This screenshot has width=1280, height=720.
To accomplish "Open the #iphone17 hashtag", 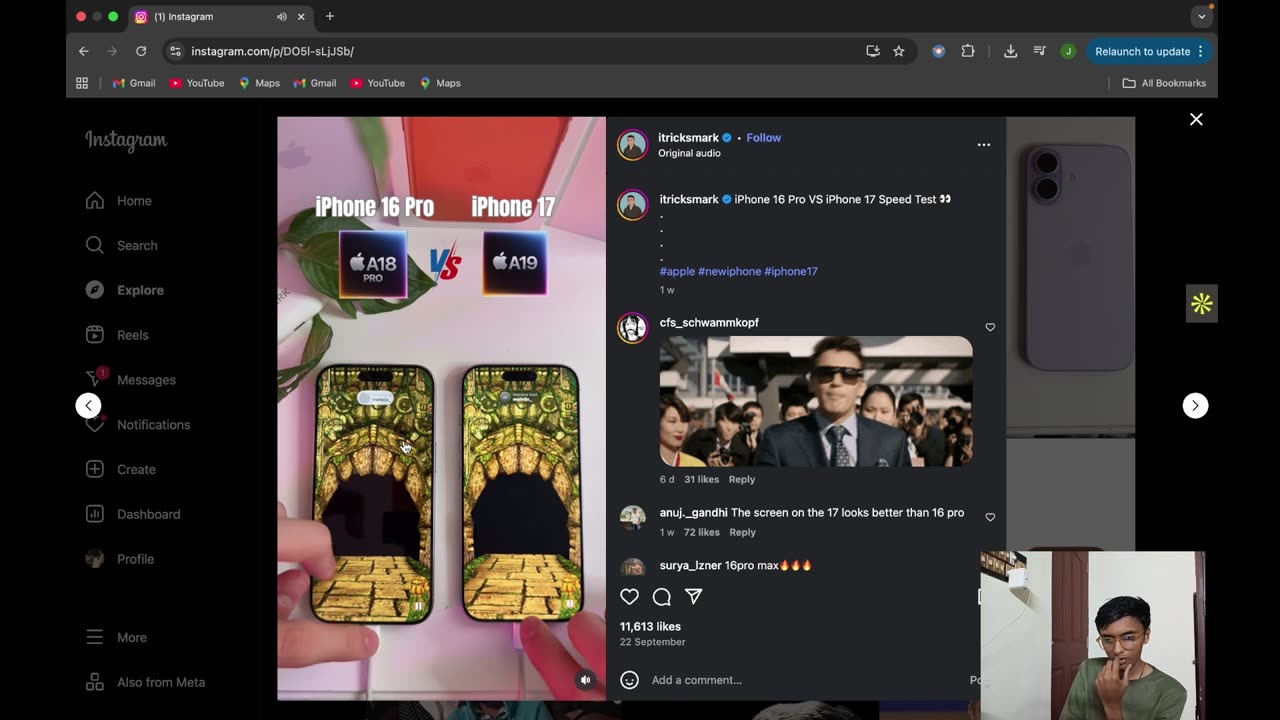I will [x=791, y=271].
